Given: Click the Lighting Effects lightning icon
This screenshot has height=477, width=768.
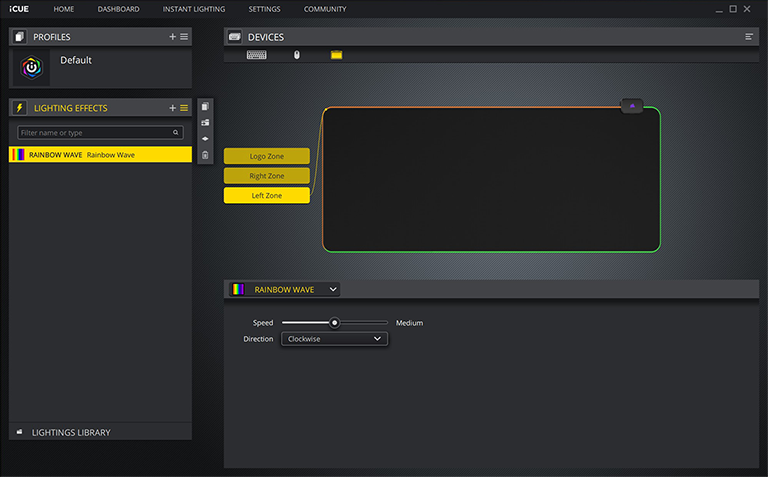Looking at the screenshot, I should tap(20, 108).
